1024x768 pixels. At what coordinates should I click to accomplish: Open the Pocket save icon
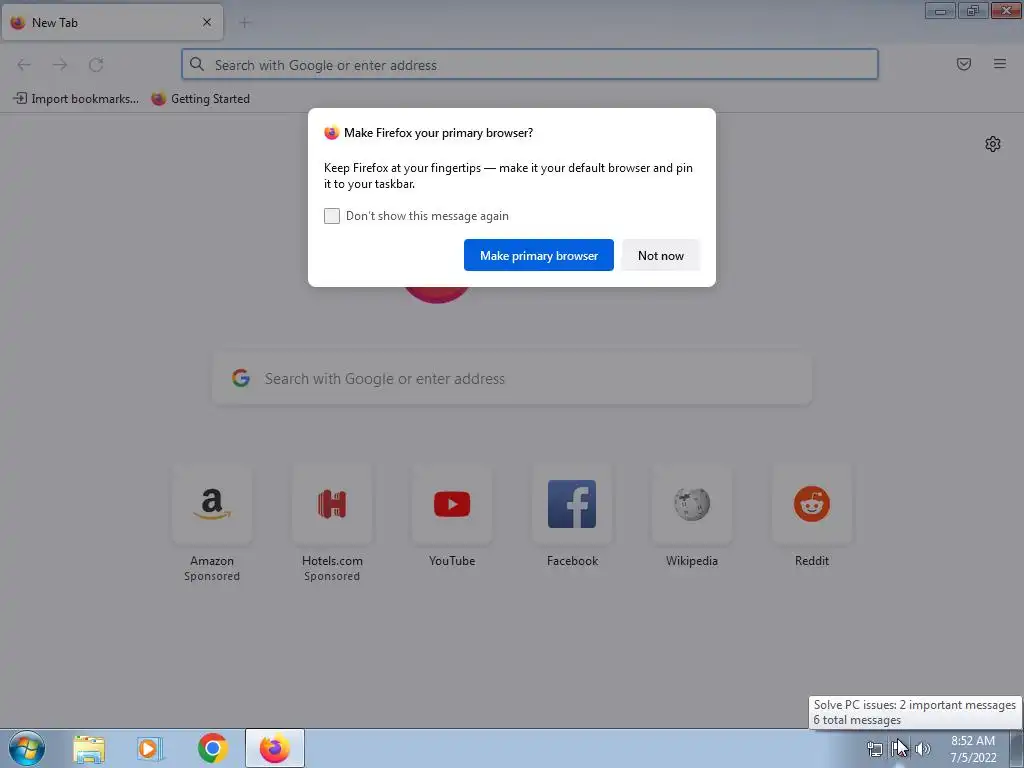(963, 64)
